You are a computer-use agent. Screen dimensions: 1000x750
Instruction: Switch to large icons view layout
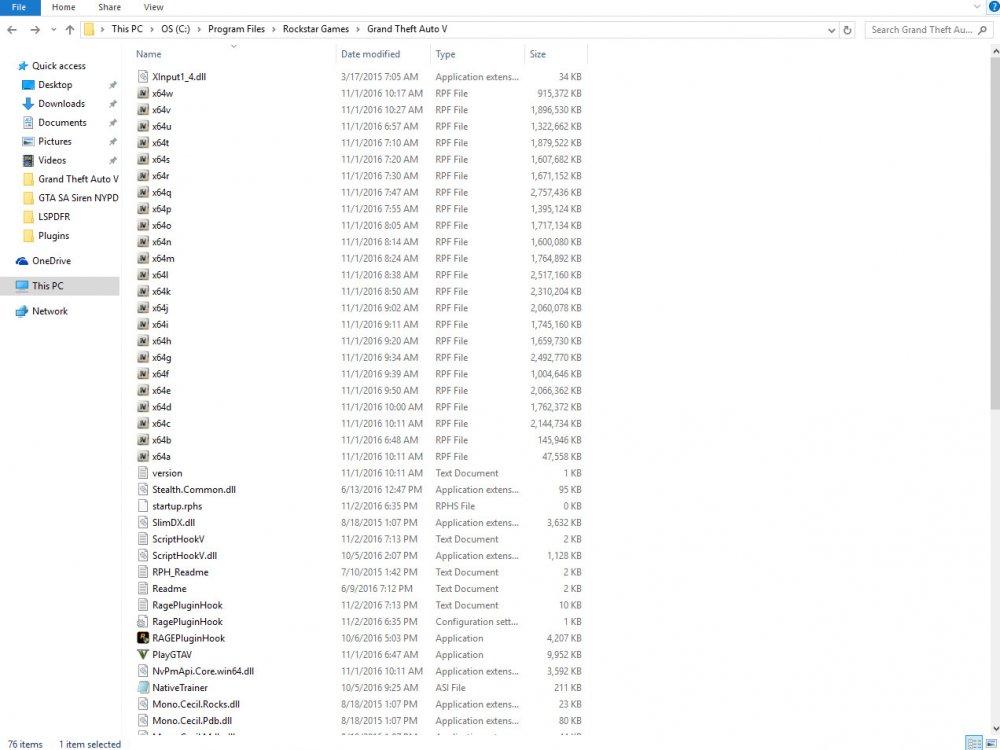click(x=991, y=744)
